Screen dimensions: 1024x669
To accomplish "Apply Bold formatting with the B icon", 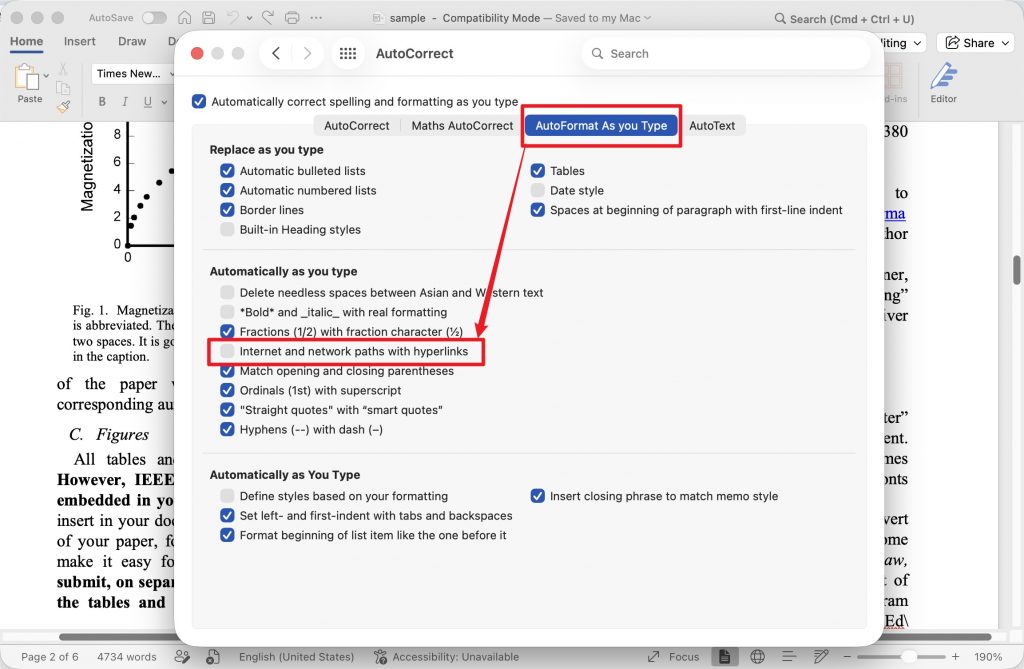I will coord(102,101).
